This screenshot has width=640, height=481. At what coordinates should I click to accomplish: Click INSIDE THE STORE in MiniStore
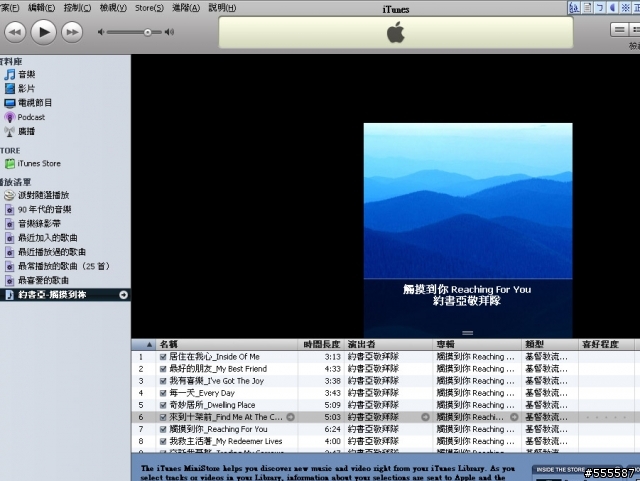pos(560,470)
